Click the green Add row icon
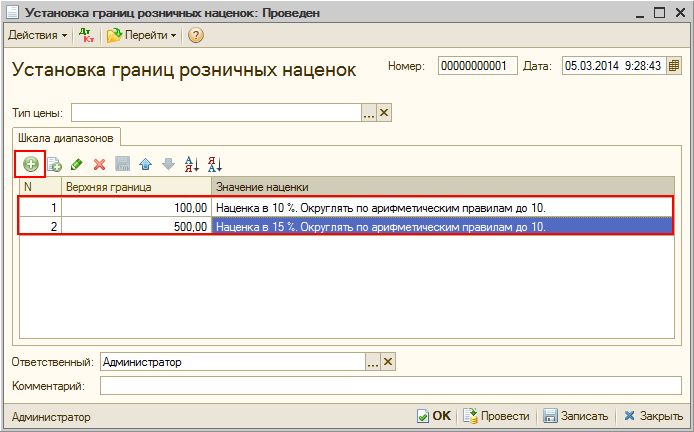This screenshot has height=432, width=694. pyautogui.click(x=31, y=164)
